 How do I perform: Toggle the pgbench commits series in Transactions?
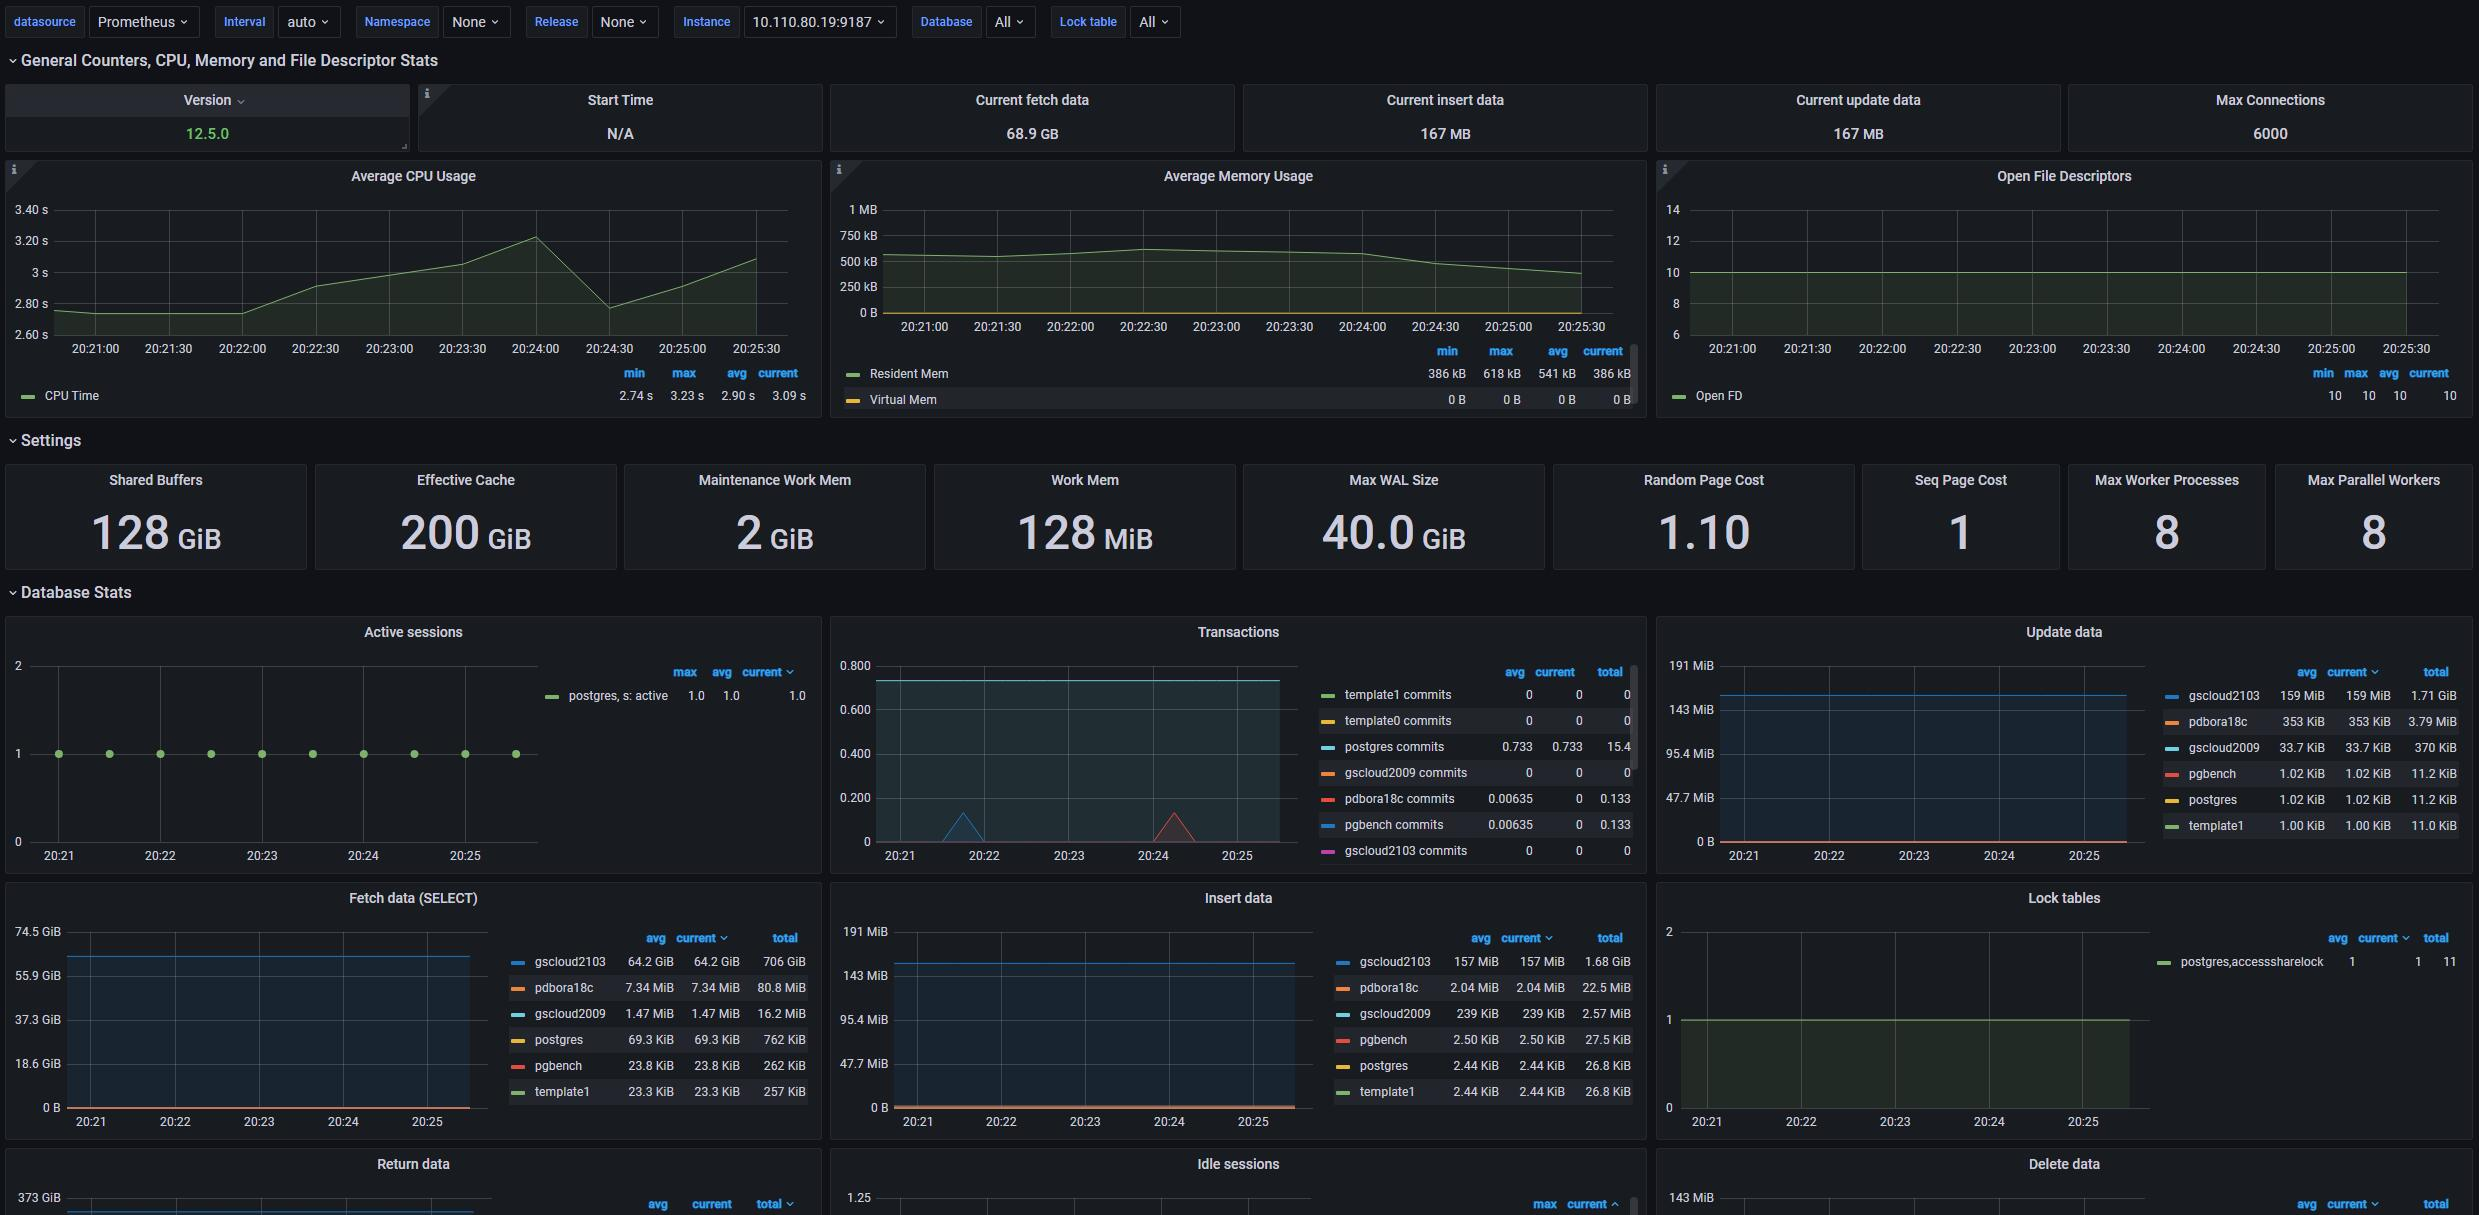click(1393, 825)
